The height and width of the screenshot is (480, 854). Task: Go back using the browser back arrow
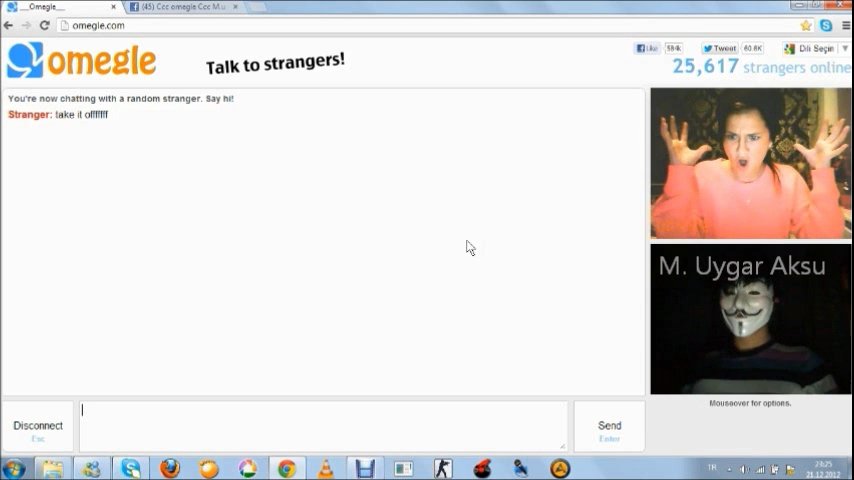pos(8,26)
